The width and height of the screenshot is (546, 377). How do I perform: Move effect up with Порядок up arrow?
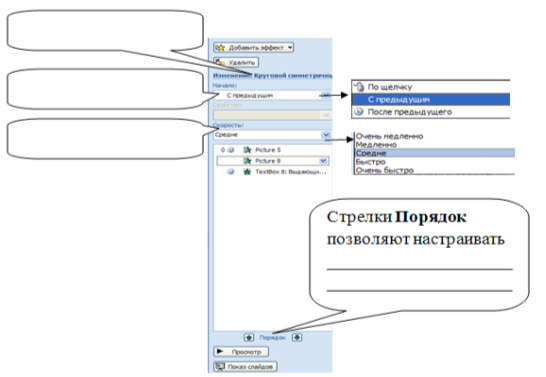point(249,337)
